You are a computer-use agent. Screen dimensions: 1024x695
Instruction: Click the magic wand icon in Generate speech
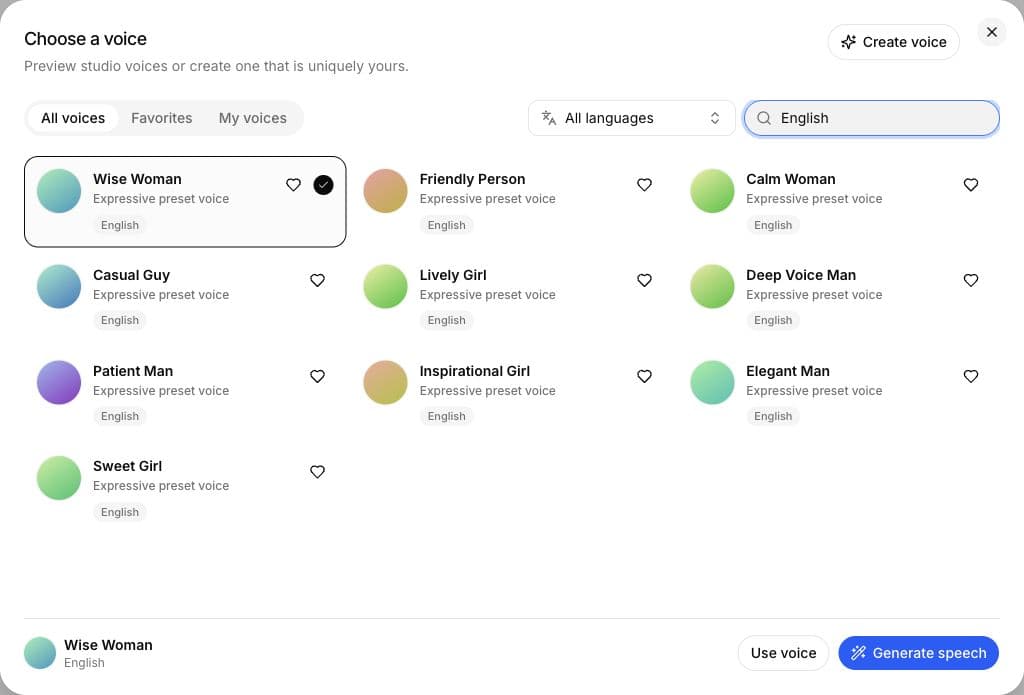[858, 653]
